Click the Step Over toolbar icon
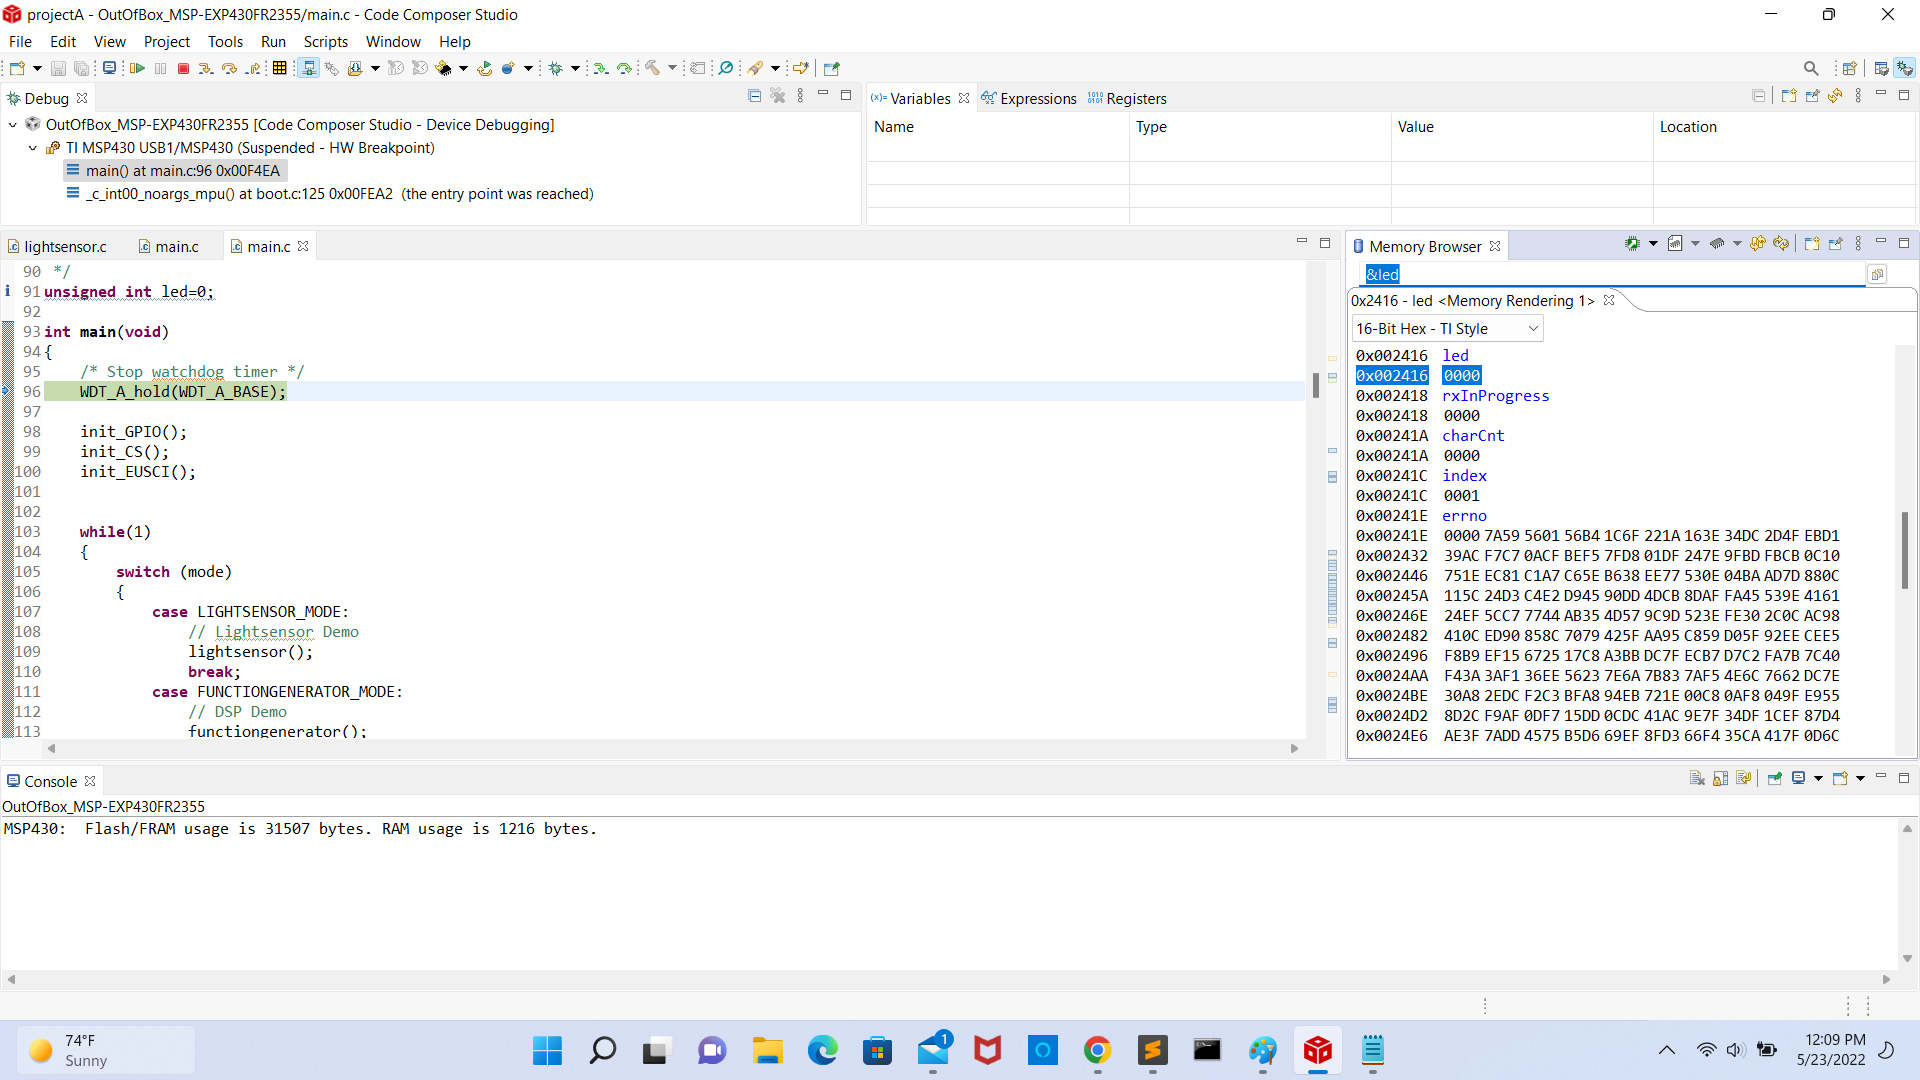 point(230,68)
